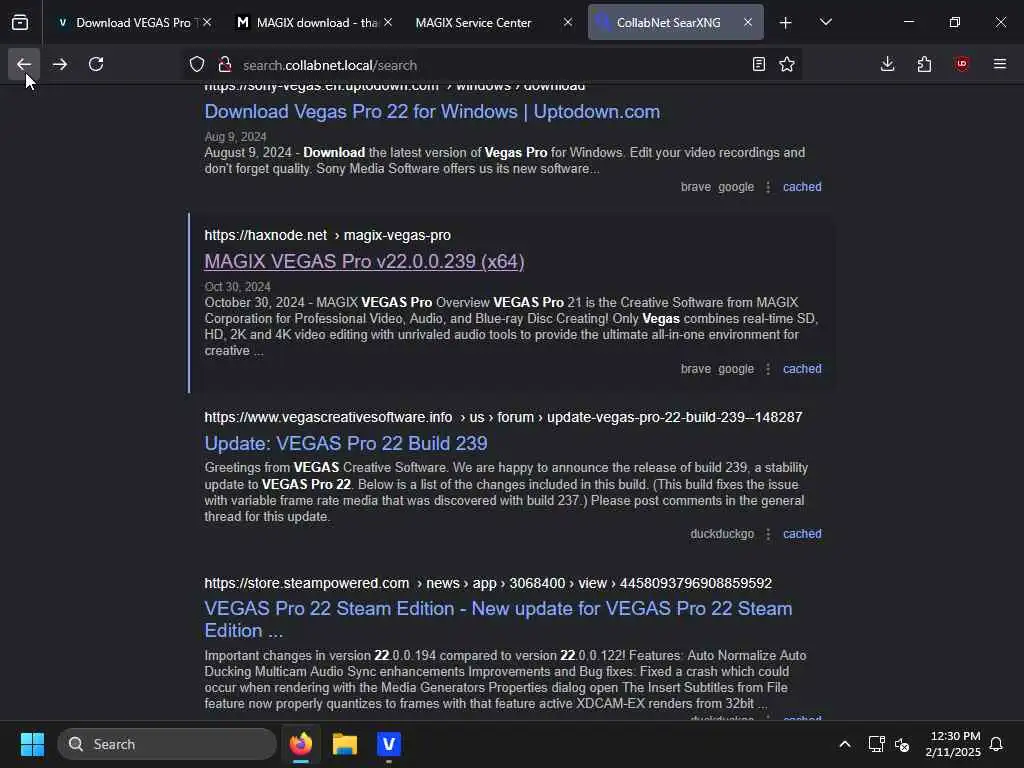Open Update: VEGAS Pro 22 Build 239
Image resolution: width=1024 pixels, height=768 pixels.
click(x=345, y=443)
